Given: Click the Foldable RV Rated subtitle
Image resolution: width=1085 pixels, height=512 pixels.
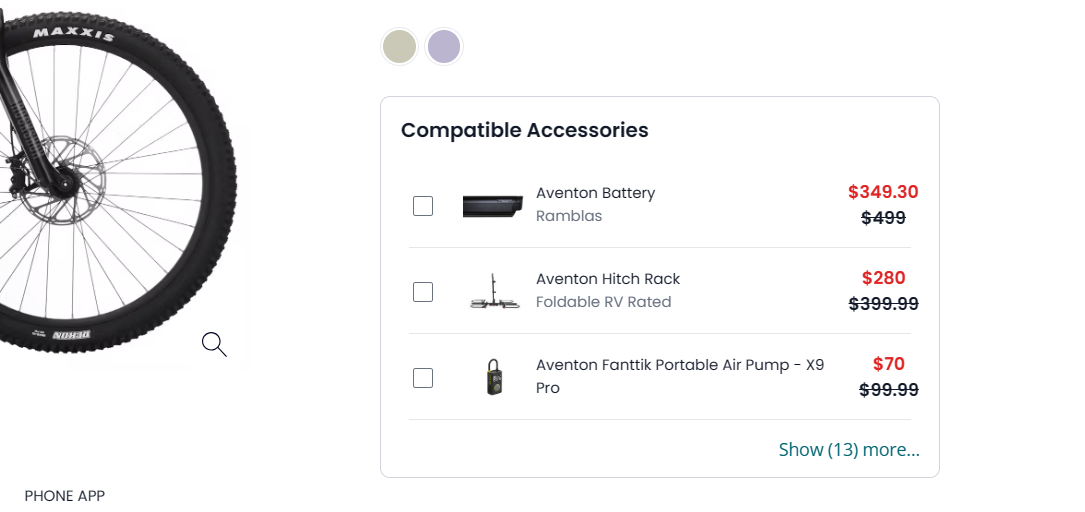Looking at the screenshot, I should (603, 302).
